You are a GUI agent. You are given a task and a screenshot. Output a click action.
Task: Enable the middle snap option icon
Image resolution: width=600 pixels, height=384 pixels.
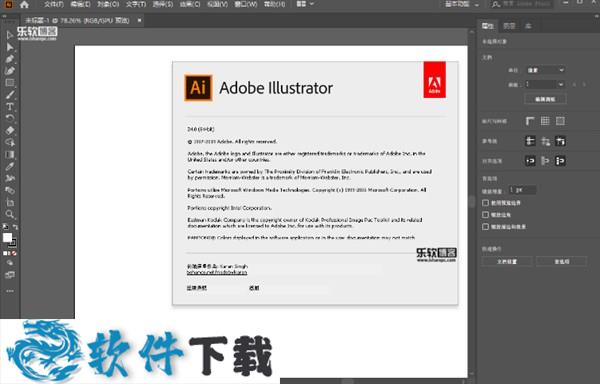coord(545,161)
